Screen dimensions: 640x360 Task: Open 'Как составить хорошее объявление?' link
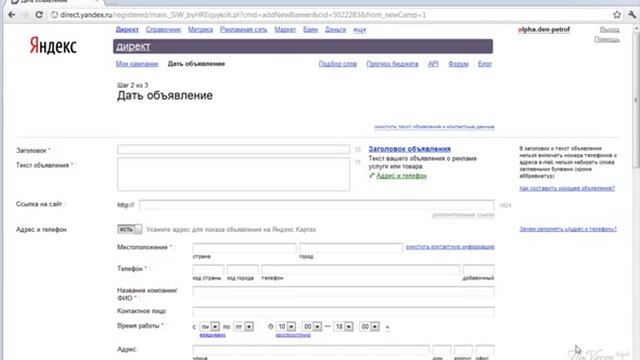(567, 188)
